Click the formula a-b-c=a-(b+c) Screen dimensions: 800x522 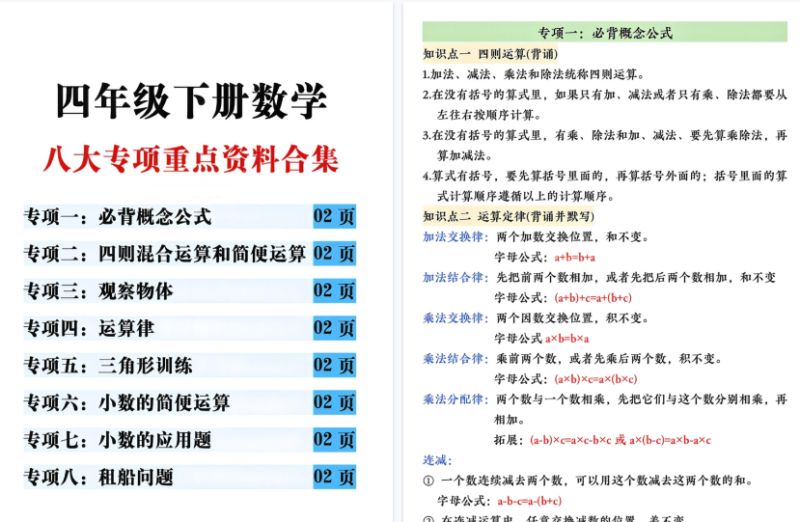[530, 501]
